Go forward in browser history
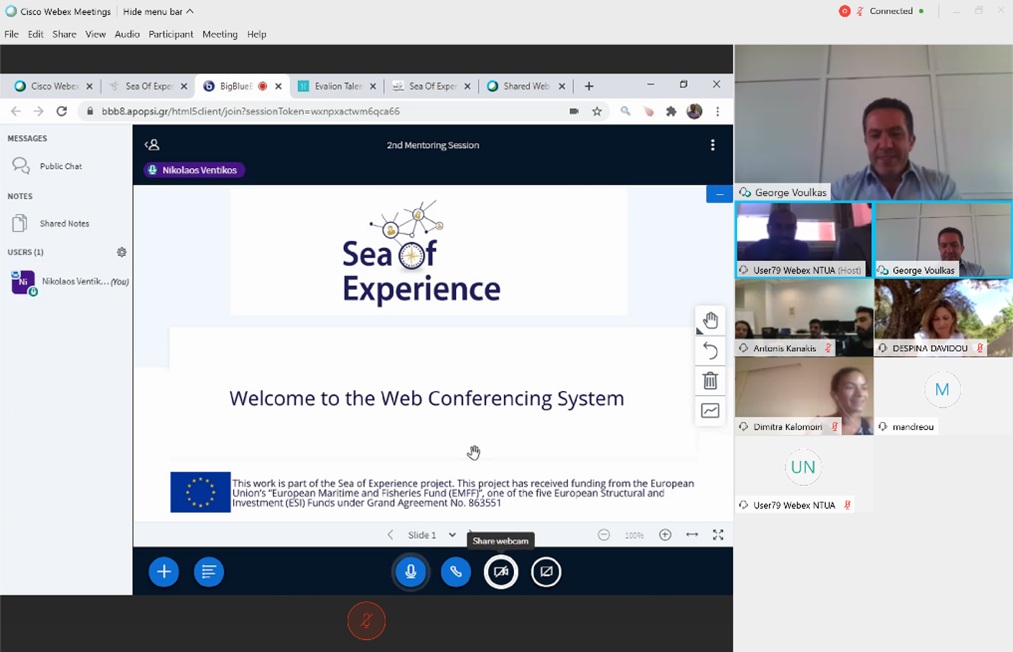The width and height of the screenshot is (1013, 652). point(39,111)
